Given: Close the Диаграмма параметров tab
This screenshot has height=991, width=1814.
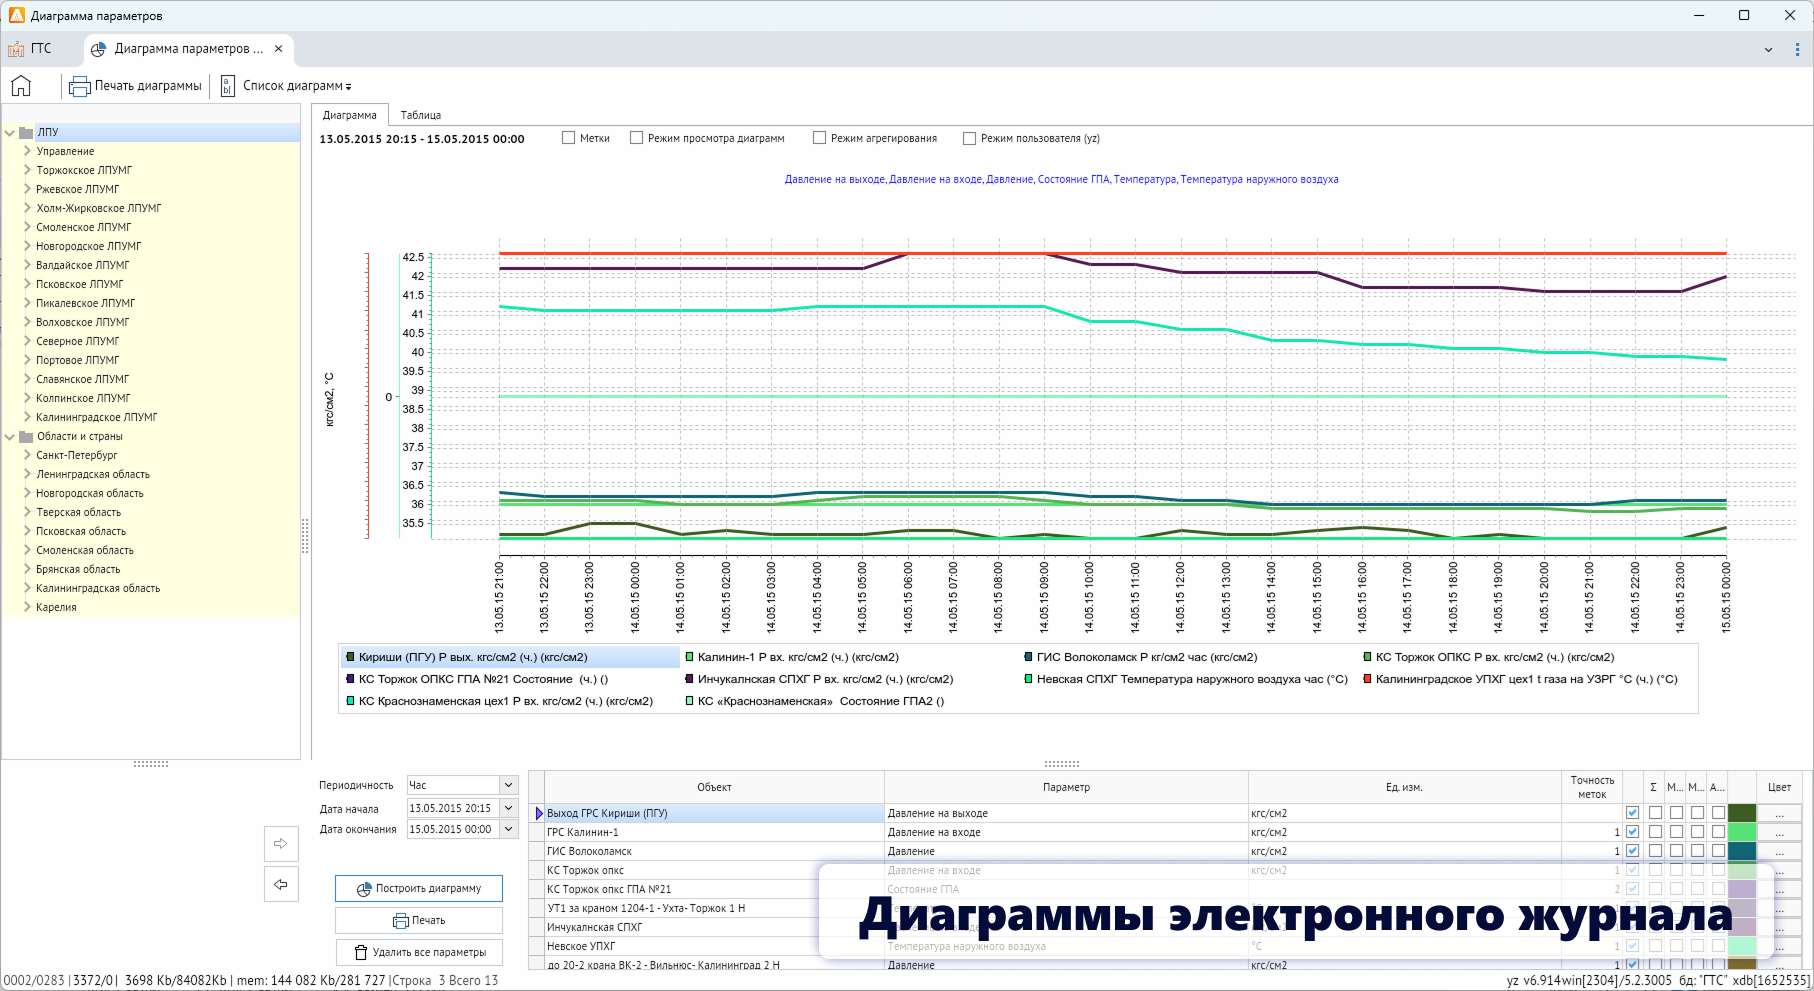Looking at the screenshot, I should pos(278,48).
